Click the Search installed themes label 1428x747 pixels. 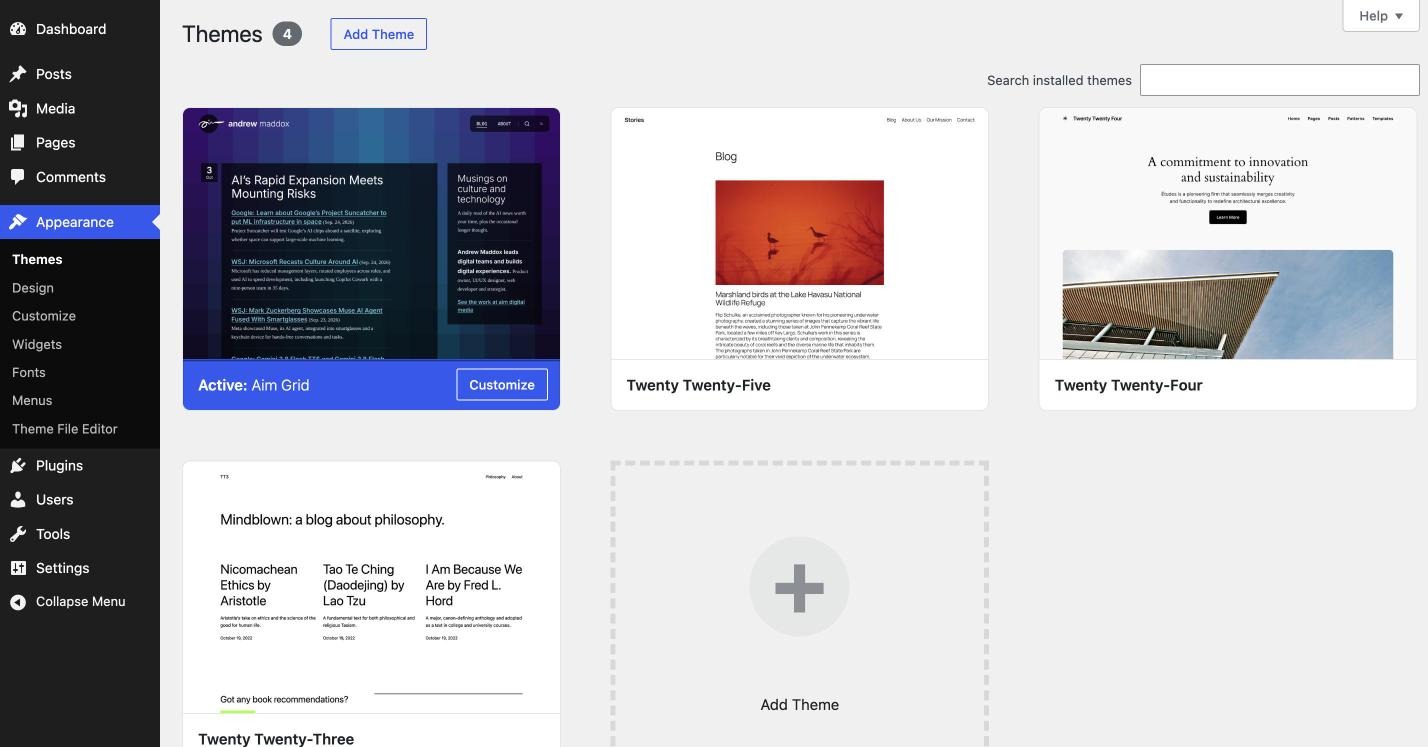coord(1059,80)
